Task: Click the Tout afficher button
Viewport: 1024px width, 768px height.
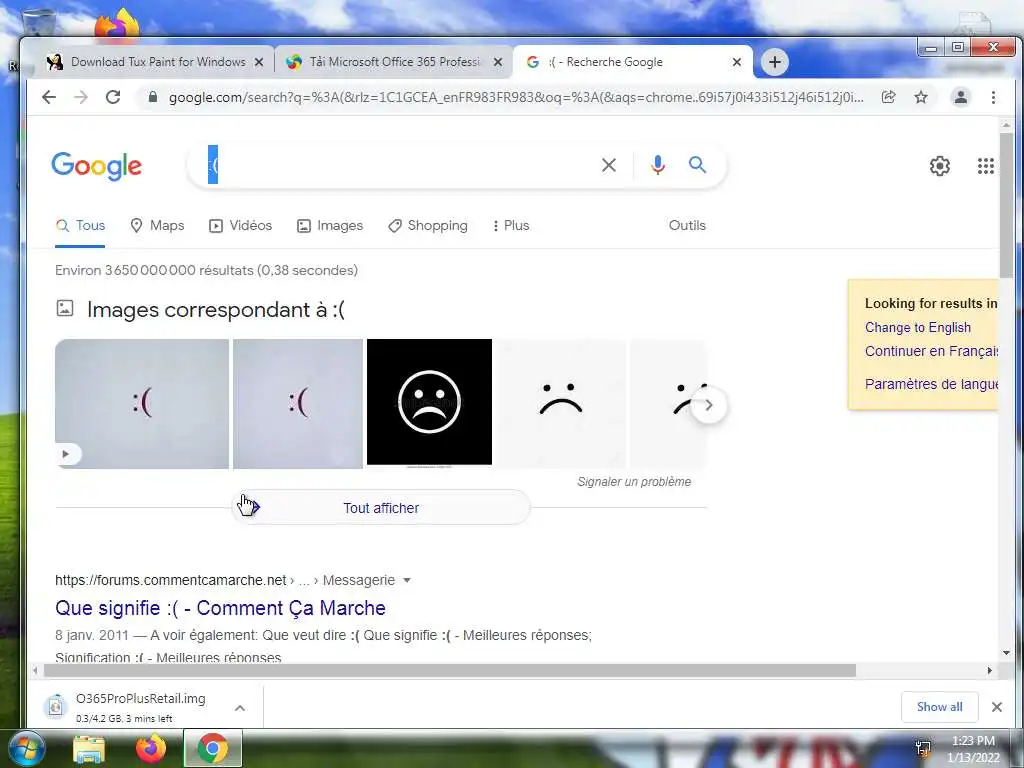Action: click(381, 507)
